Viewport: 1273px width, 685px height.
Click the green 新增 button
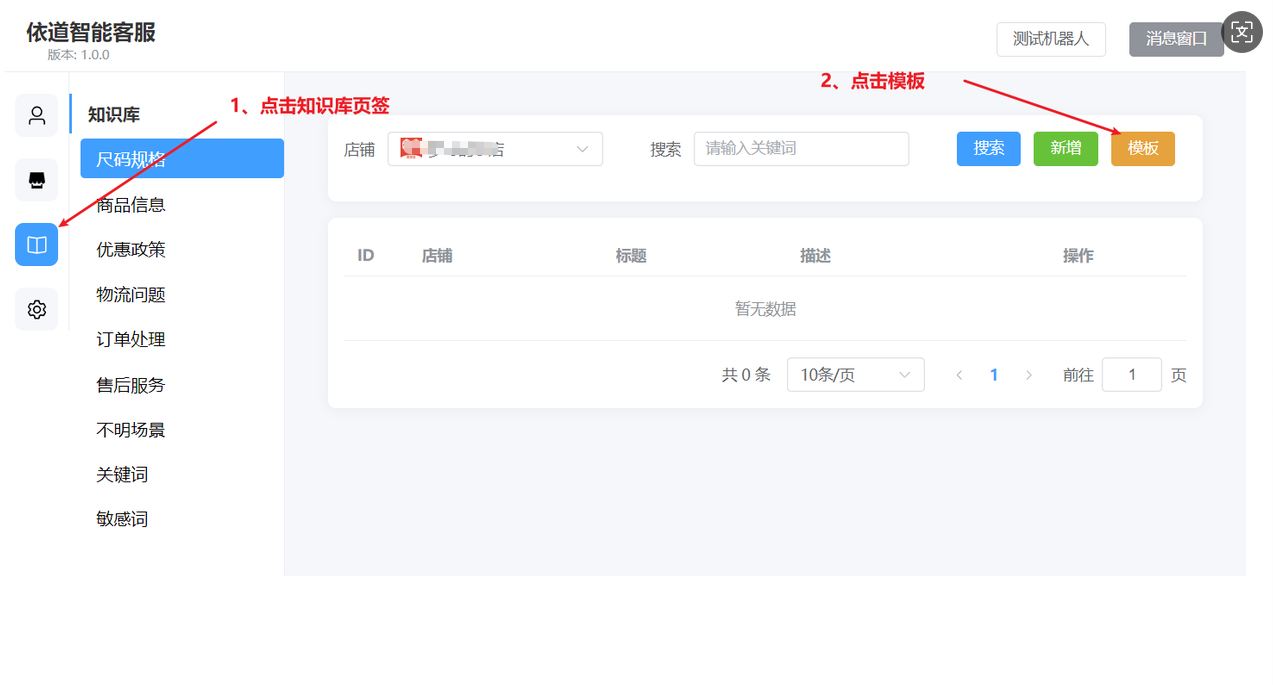[1065, 148]
